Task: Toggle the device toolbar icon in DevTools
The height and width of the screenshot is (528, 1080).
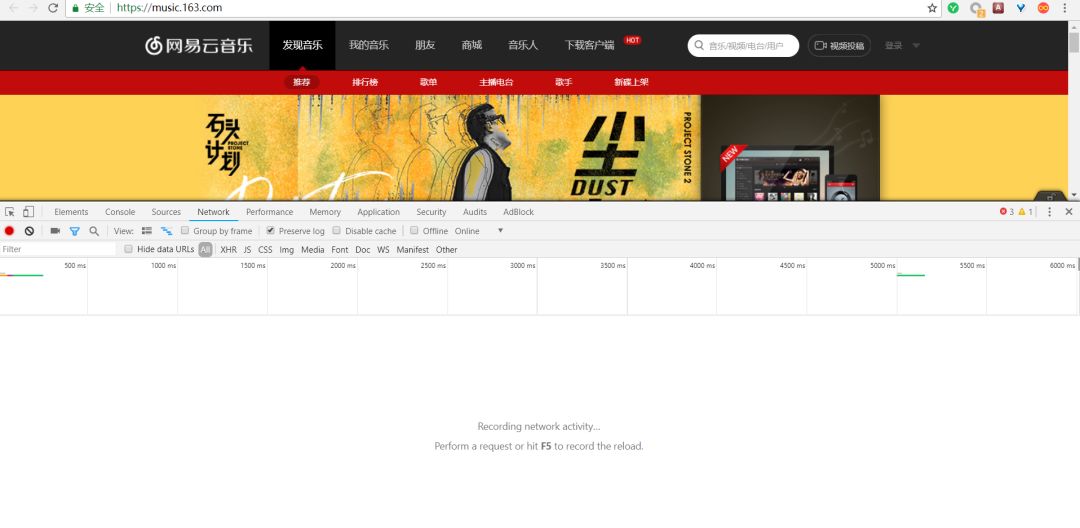Action: coord(28,212)
